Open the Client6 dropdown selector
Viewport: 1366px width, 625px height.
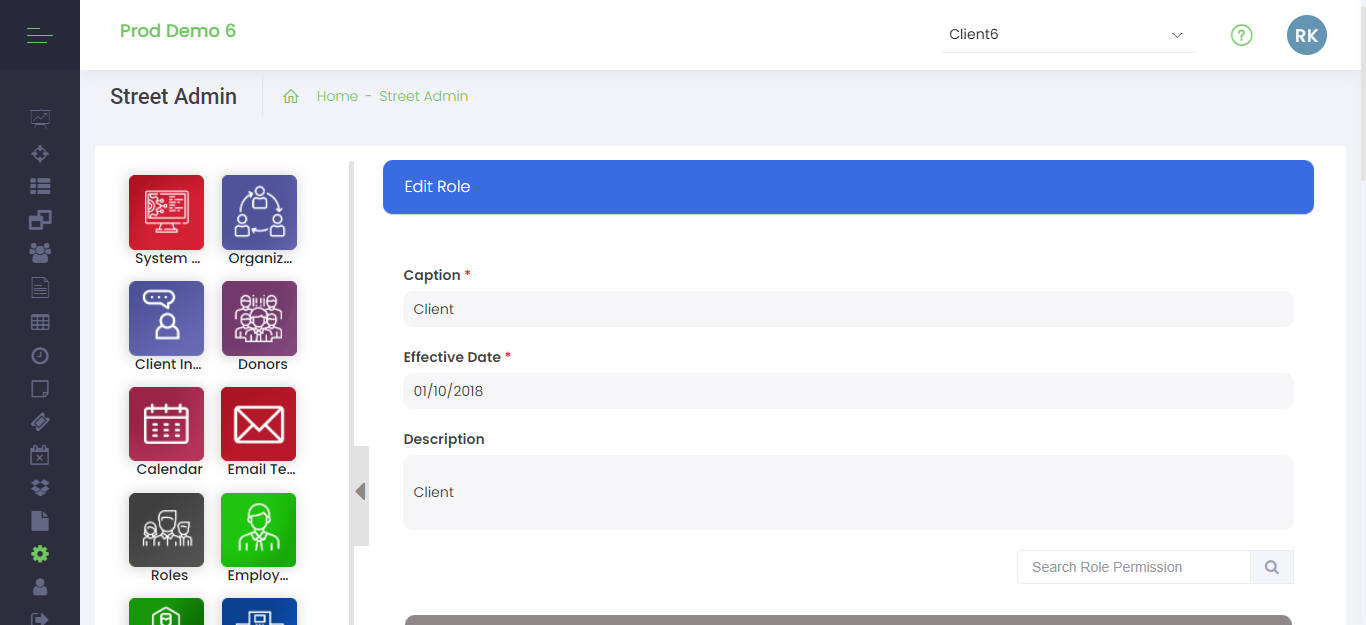point(1068,34)
